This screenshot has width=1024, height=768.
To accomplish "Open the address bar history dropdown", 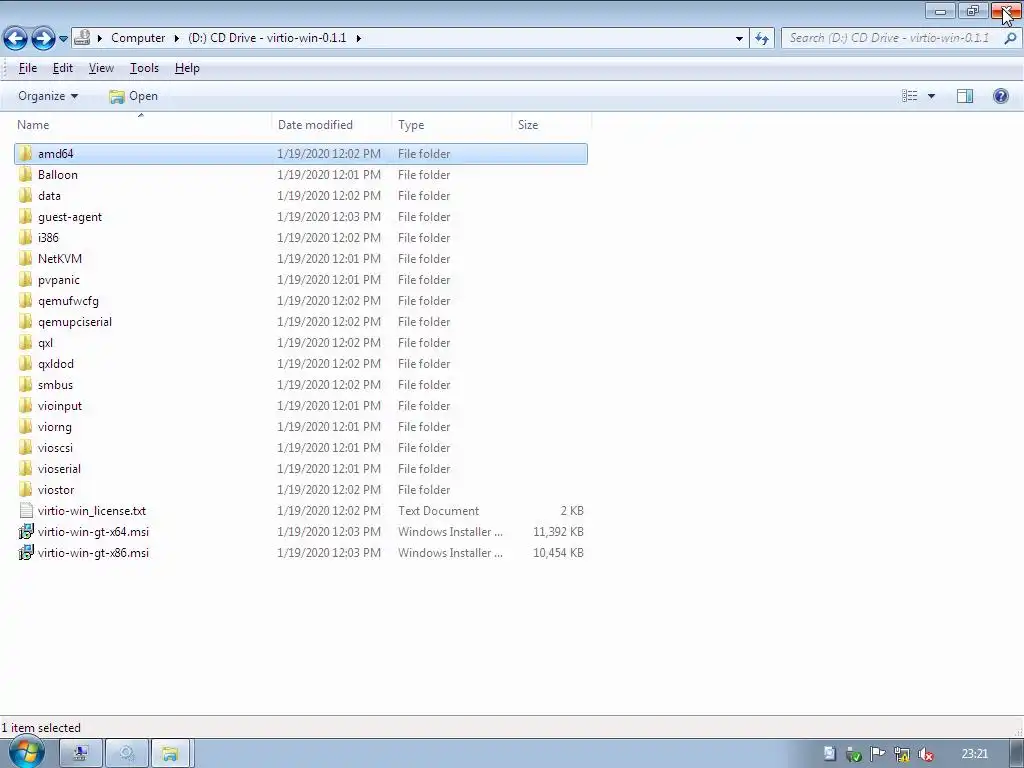I will (x=739, y=39).
